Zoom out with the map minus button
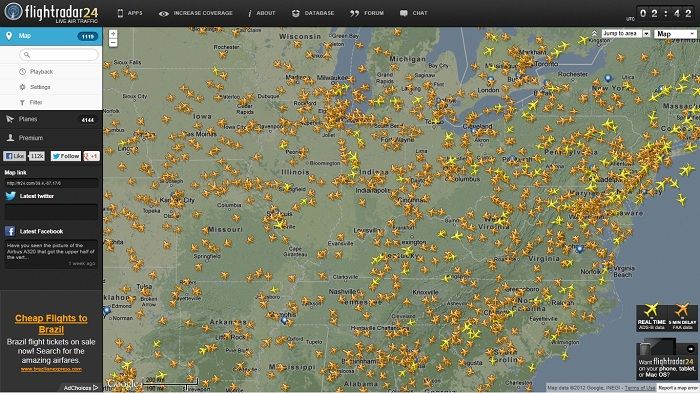Image resolution: width=700 pixels, height=393 pixels. point(113,43)
